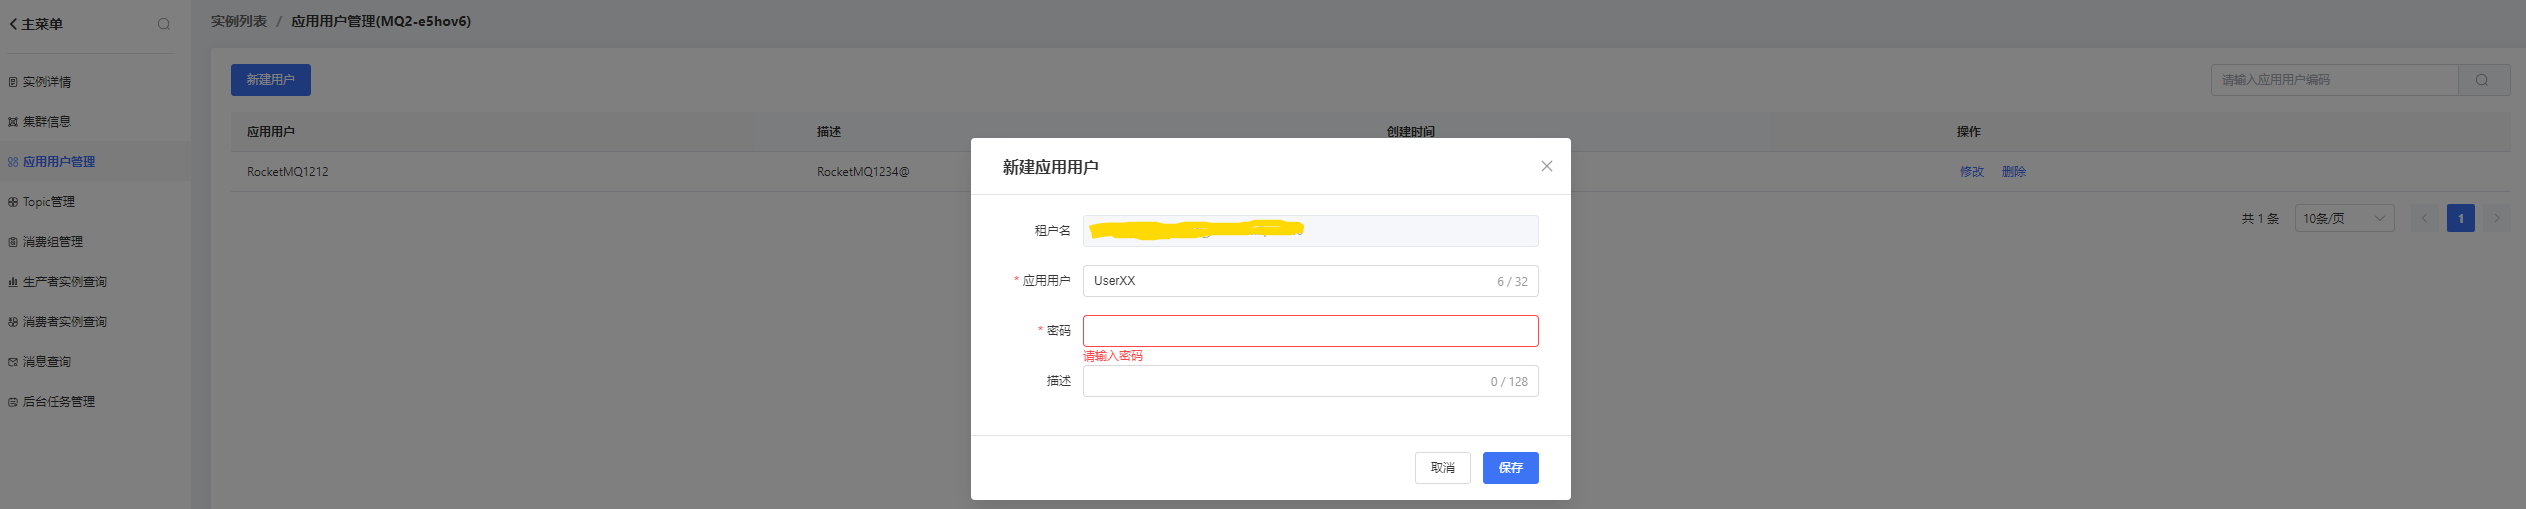Click the 取消 button in dialog
Image resolution: width=2526 pixels, height=509 pixels.
[x=1442, y=468]
